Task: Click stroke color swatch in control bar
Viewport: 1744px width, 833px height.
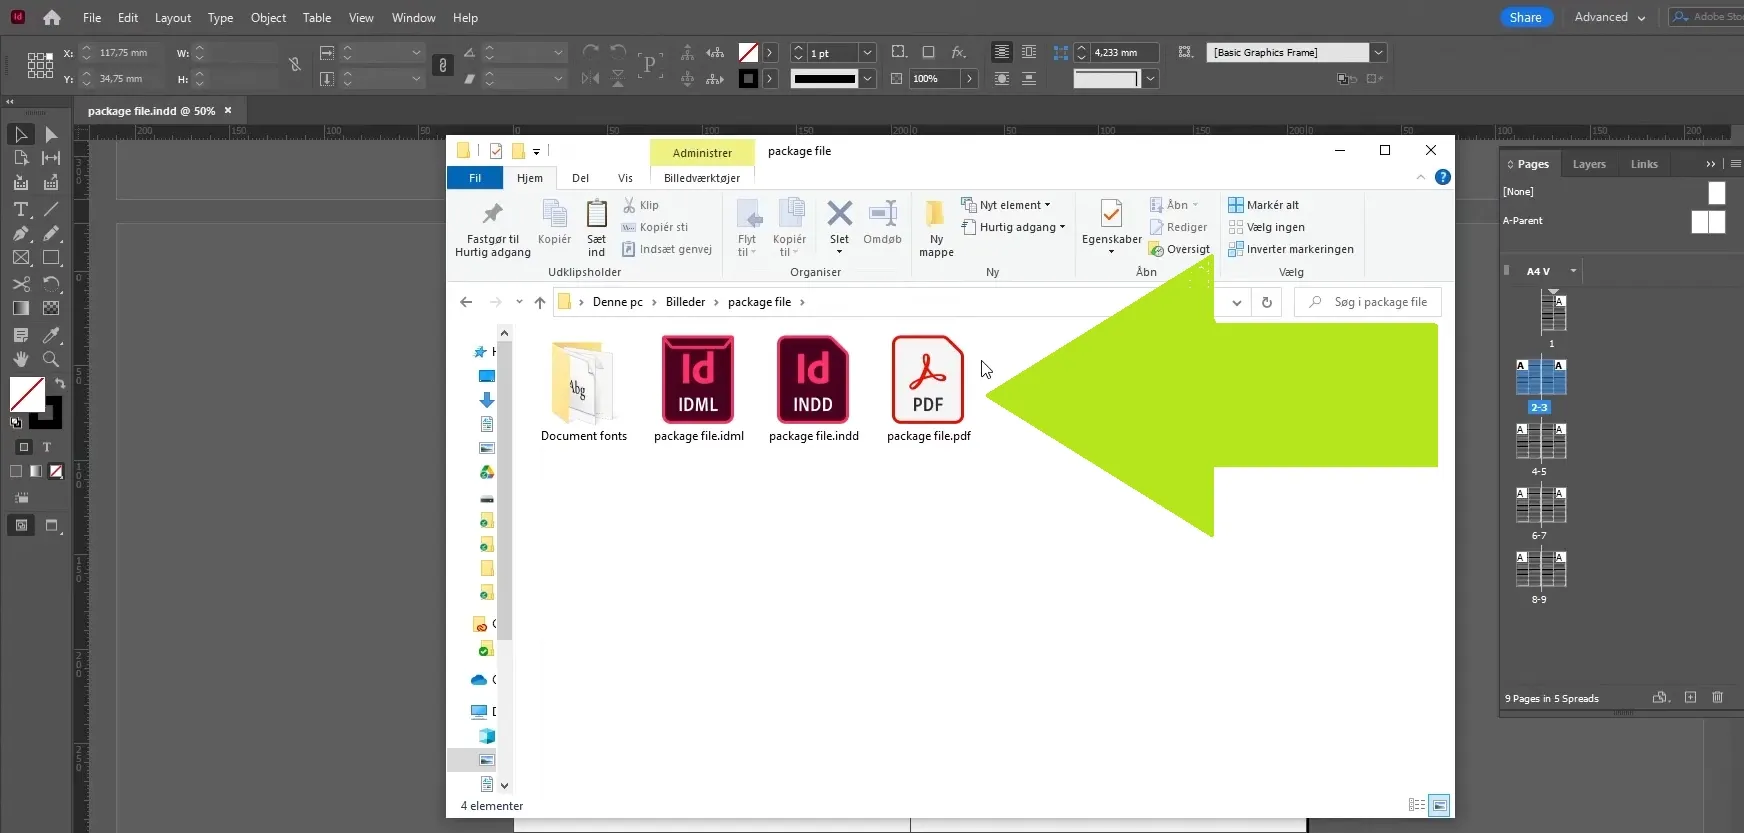Action: (x=748, y=78)
